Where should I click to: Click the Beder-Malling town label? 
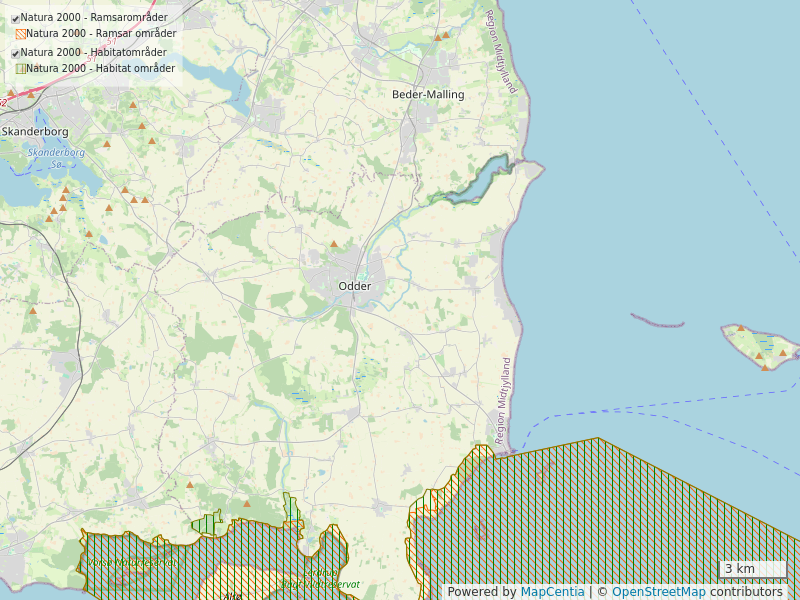pyautogui.click(x=428, y=94)
